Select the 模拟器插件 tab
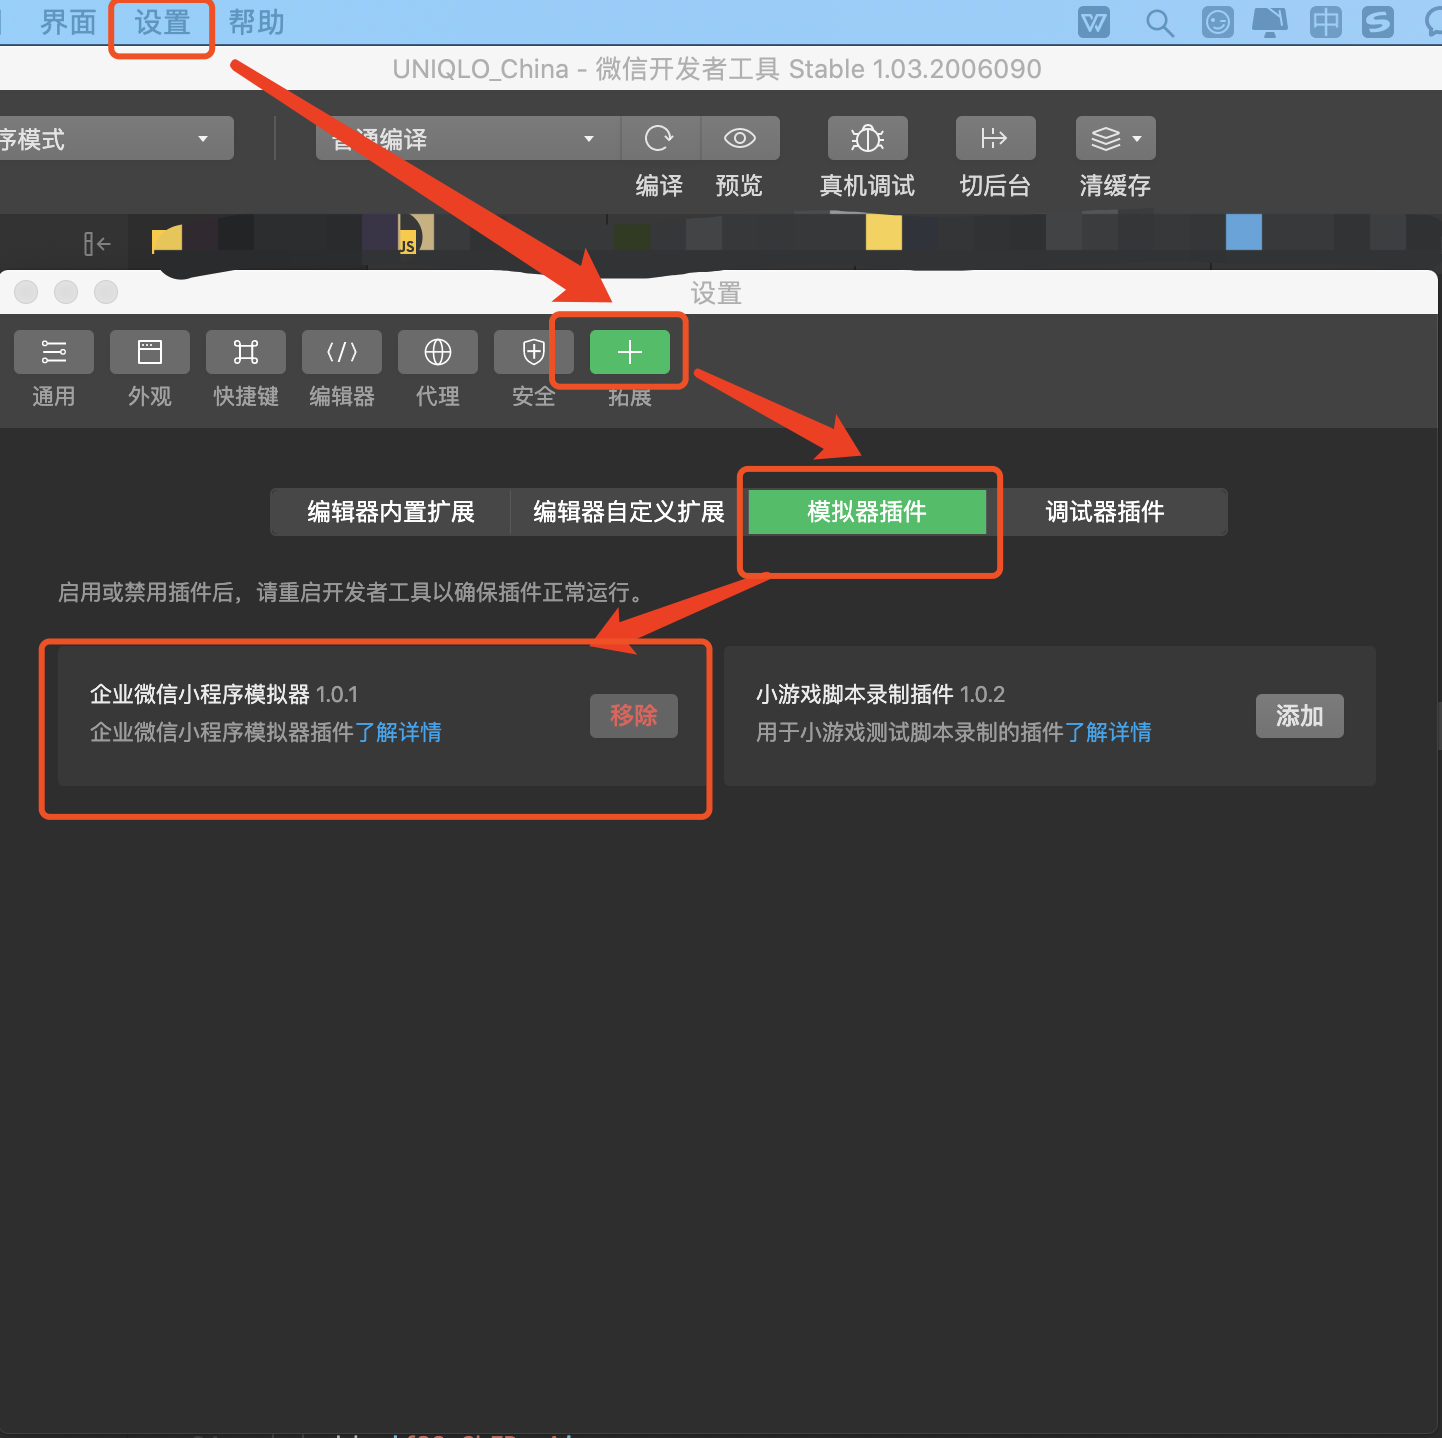Screen dimensions: 1442x1438 (x=867, y=512)
